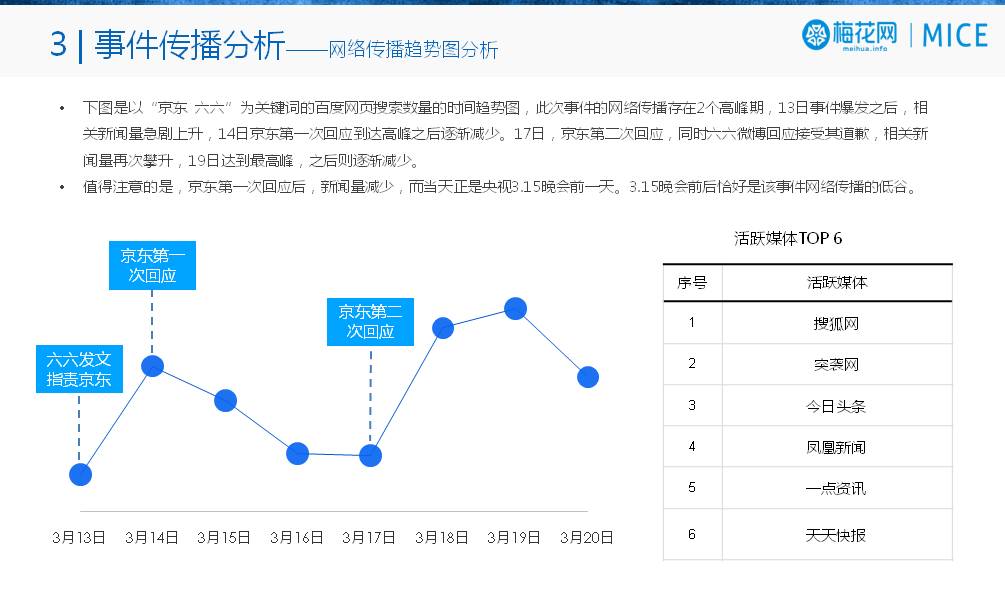This screenshot has height=610, width=1005.
Task: Click the 3月15日 axis label
Action: click(x=223, y=537)
